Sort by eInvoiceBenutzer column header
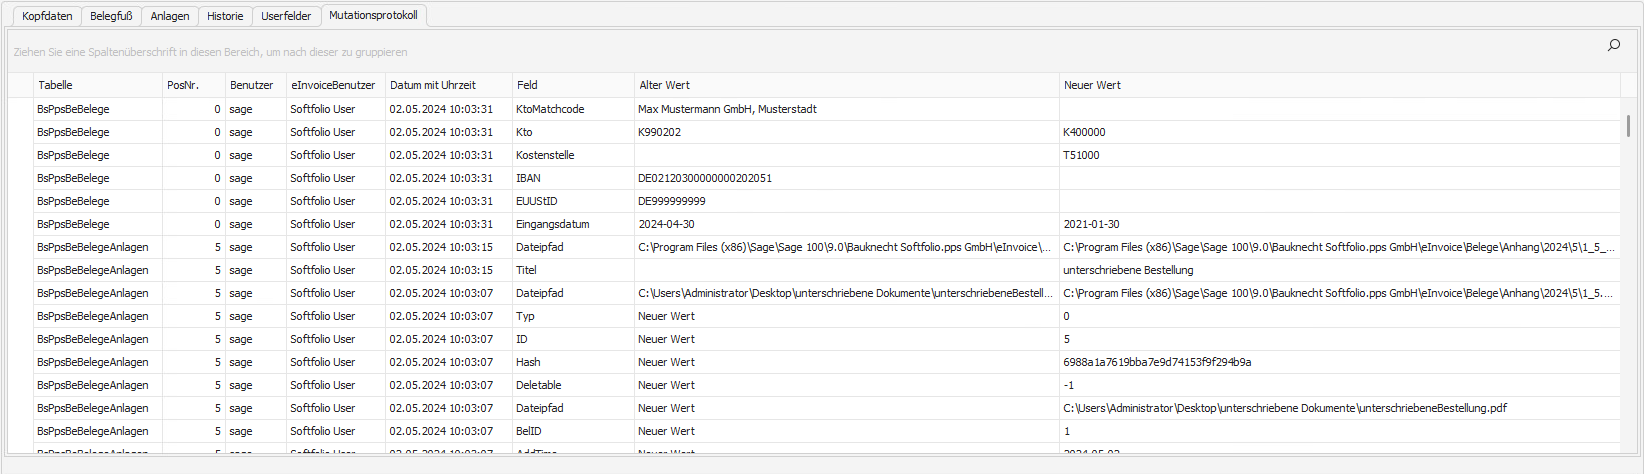The height and width of the screenshot is (474, 1644). pos(333,85)
